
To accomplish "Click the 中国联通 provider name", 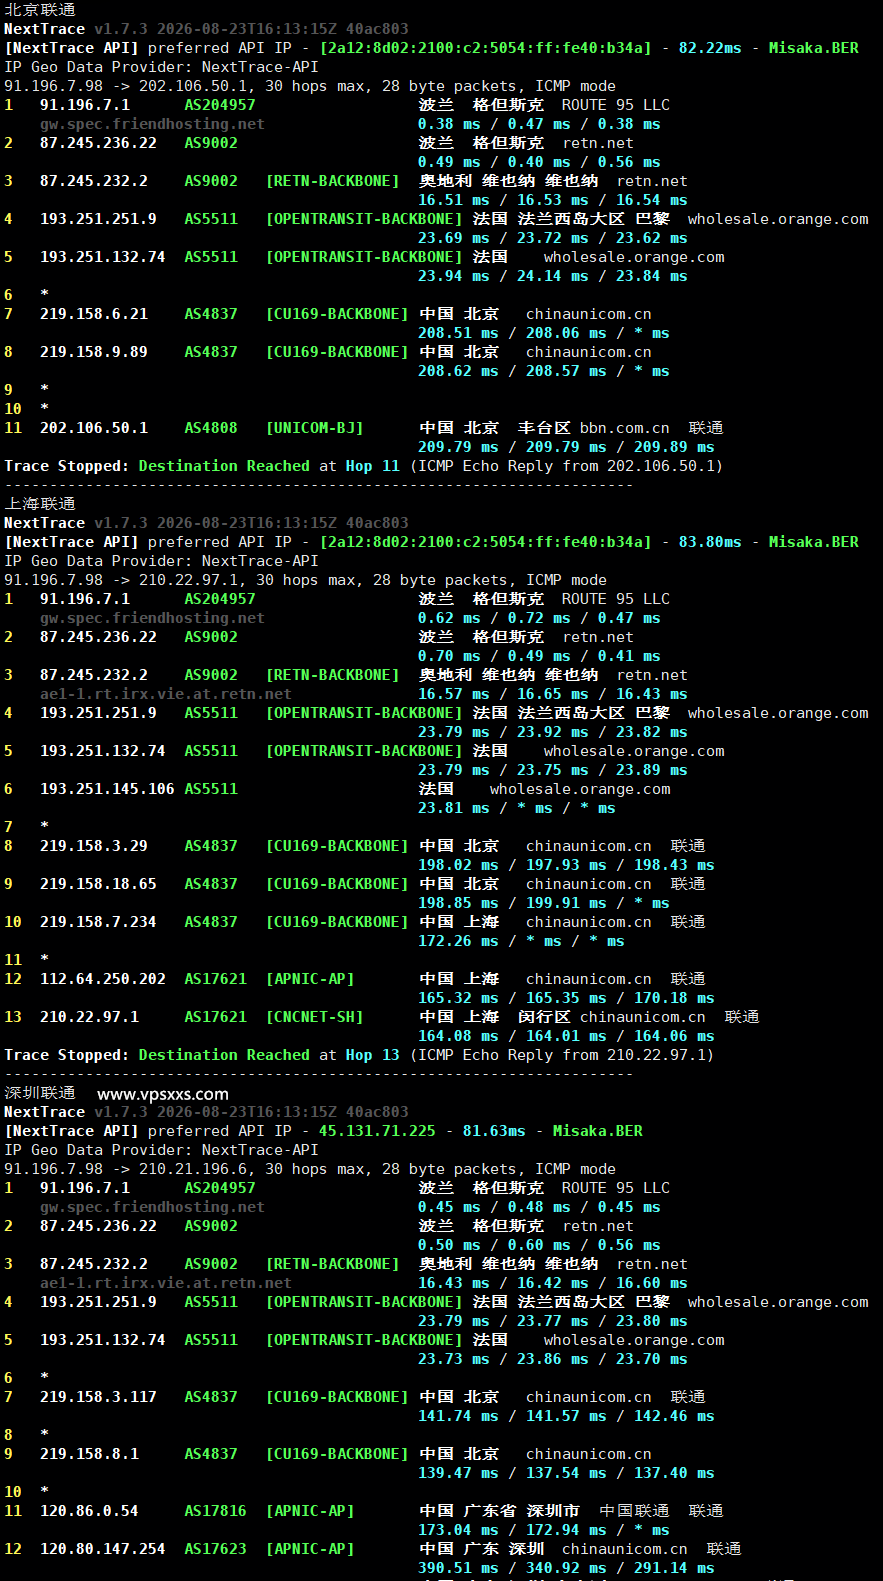I will [x=634, y=1511].
